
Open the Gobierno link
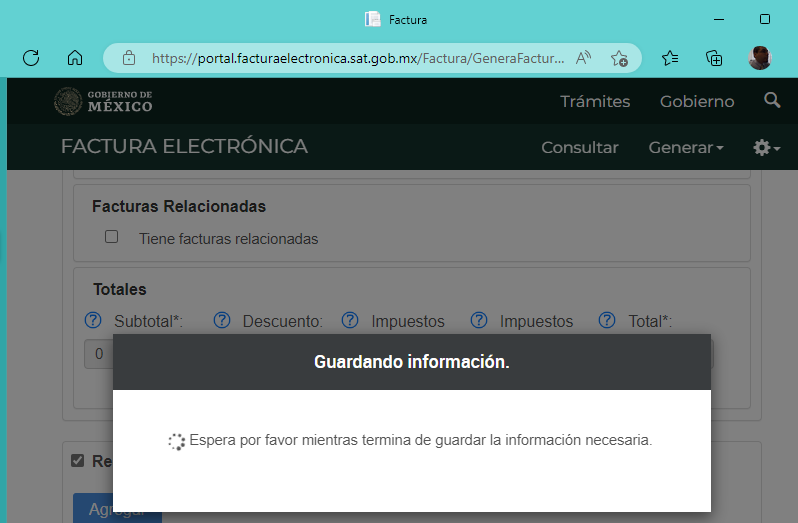pos(697,101)
